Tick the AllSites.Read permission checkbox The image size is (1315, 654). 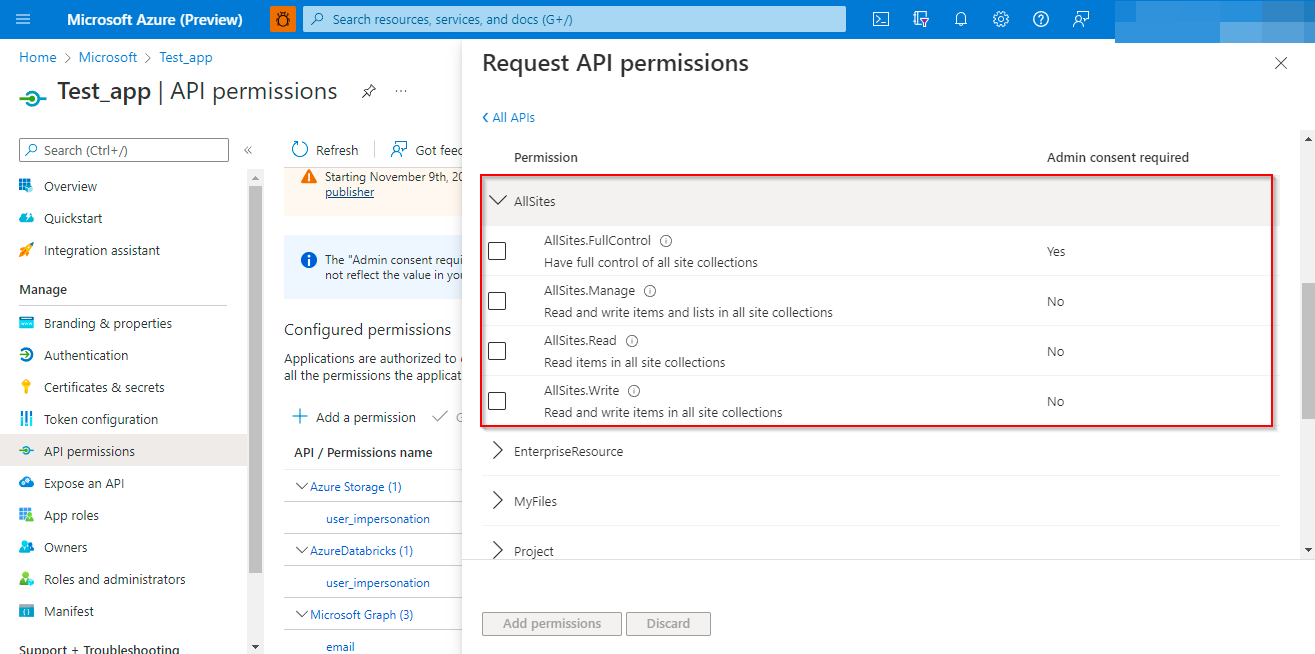(x=497, y=351)
